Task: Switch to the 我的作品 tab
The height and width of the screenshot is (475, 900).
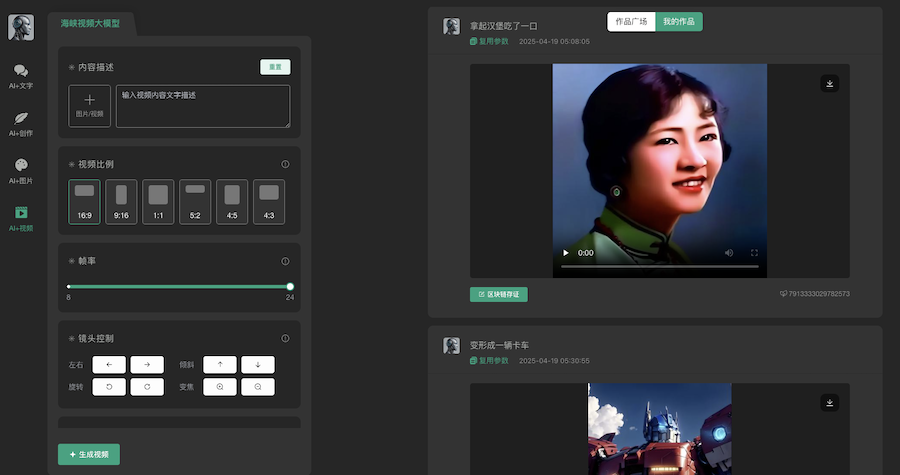Action: pyautogui.click(x=679, y=21)
